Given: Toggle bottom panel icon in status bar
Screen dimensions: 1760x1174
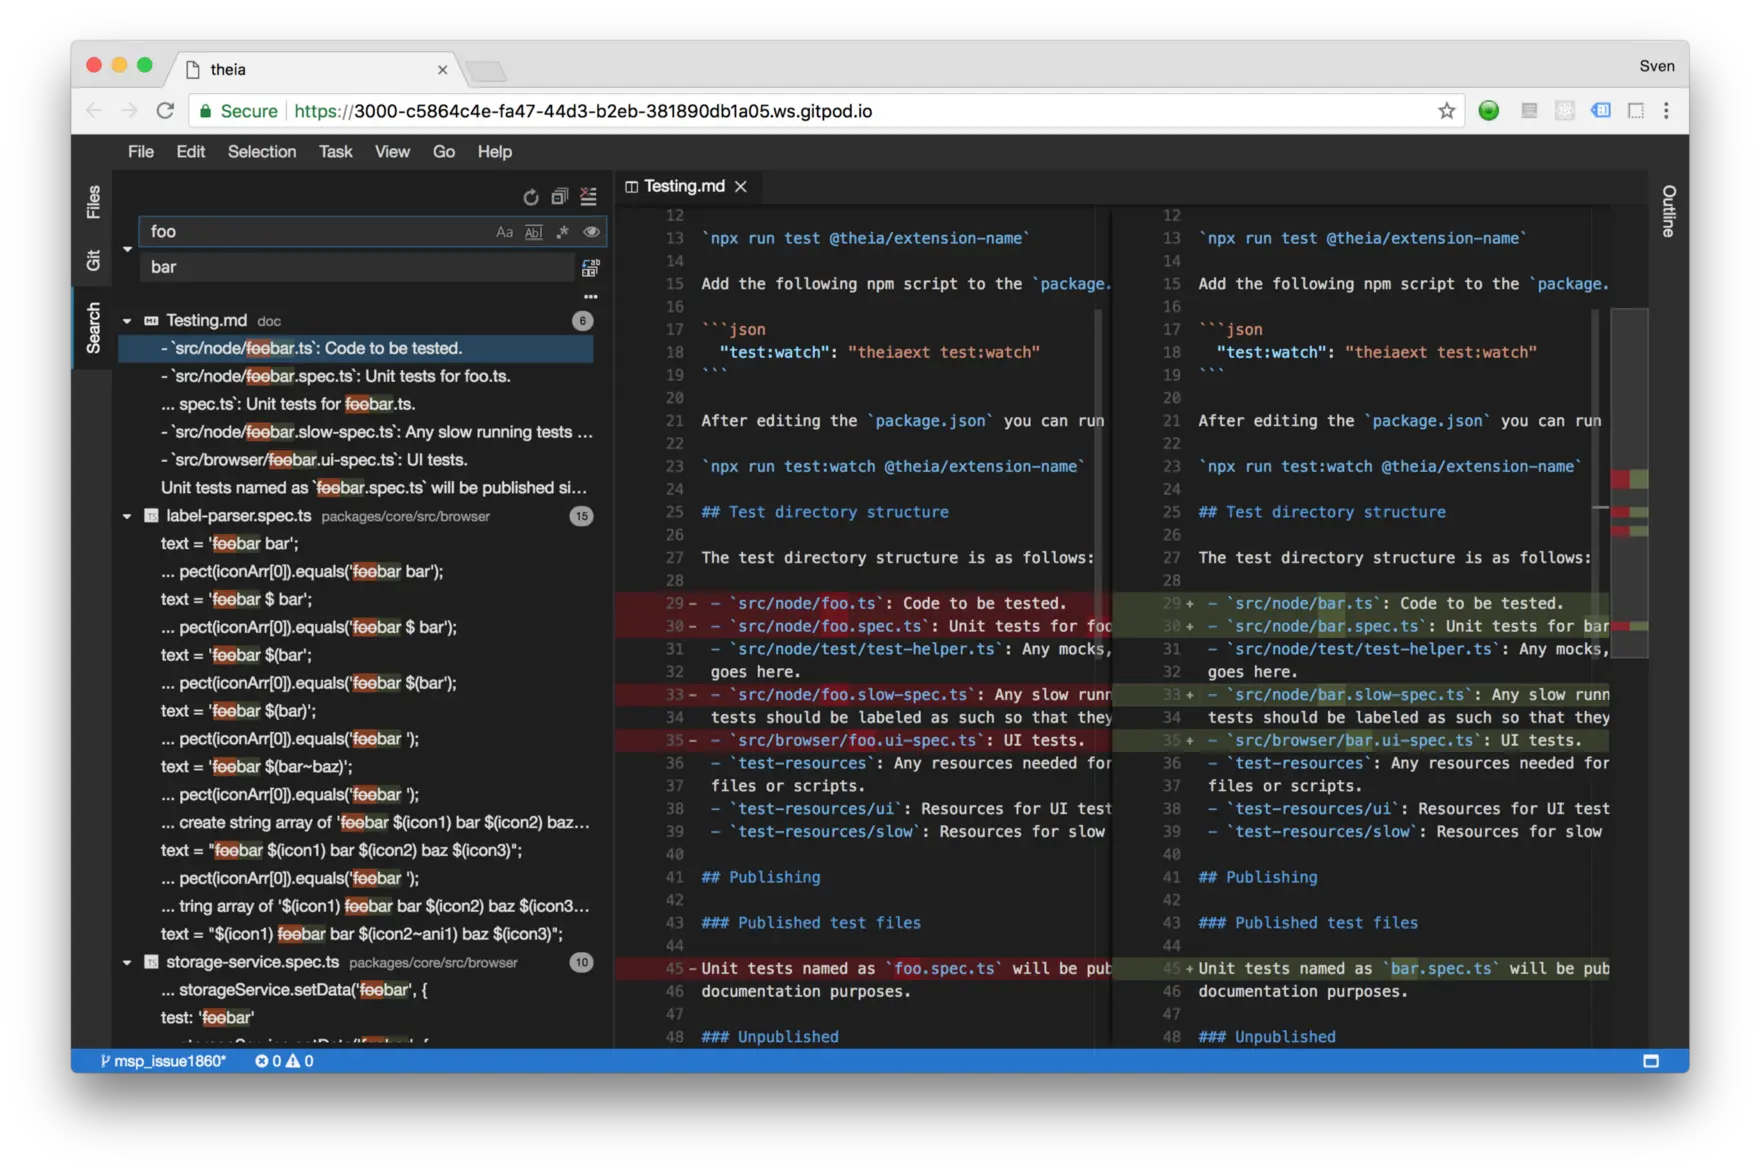Looking at the screenshot, I should point(1651,1062).
